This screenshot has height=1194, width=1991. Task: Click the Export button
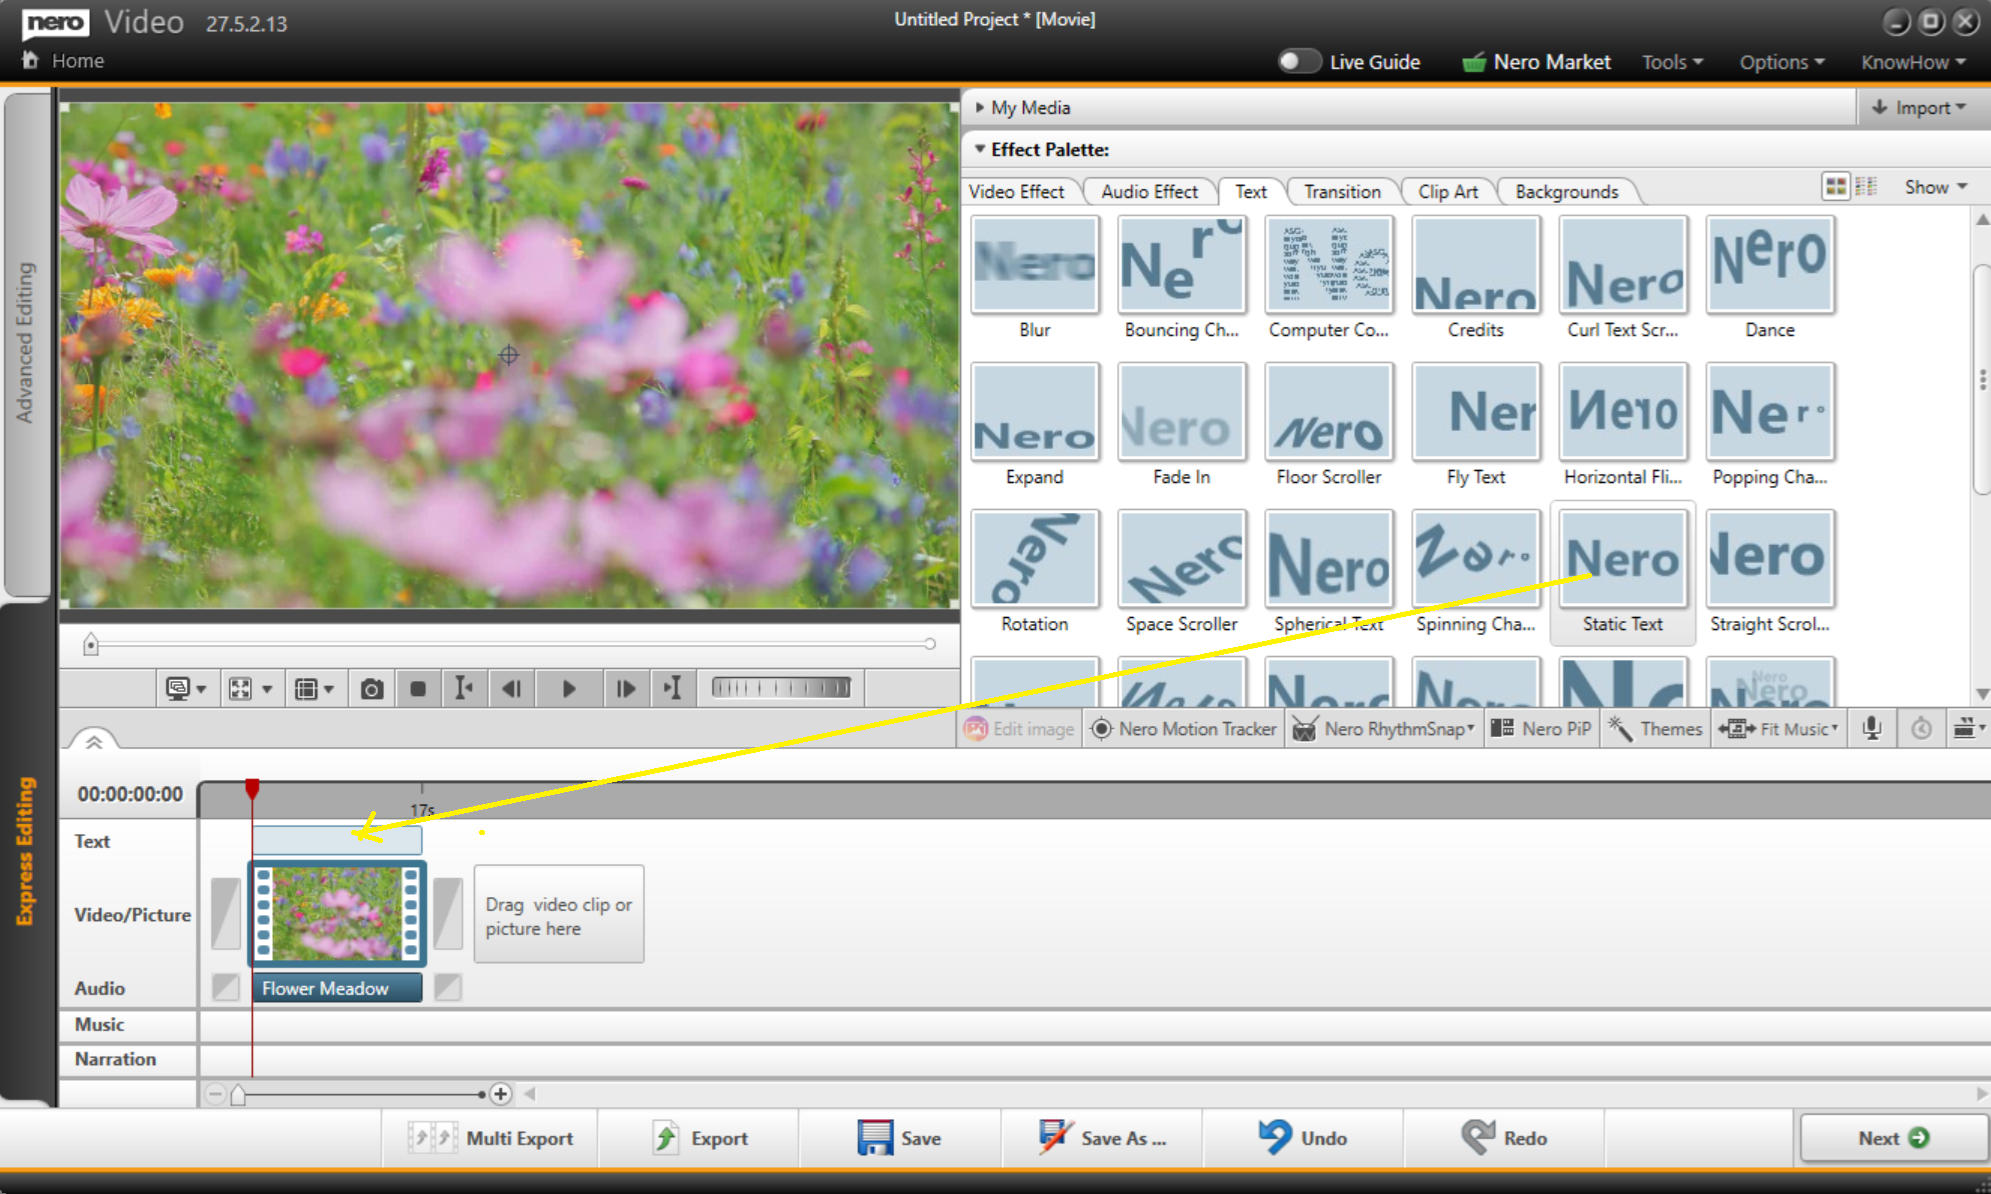click(700, 1138)
